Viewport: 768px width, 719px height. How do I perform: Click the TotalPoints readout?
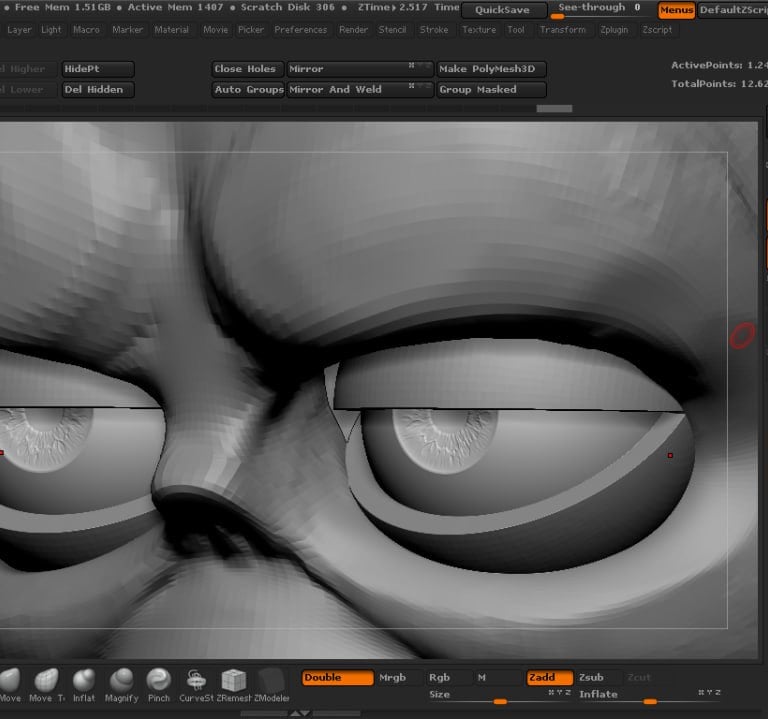click(719, 84)
